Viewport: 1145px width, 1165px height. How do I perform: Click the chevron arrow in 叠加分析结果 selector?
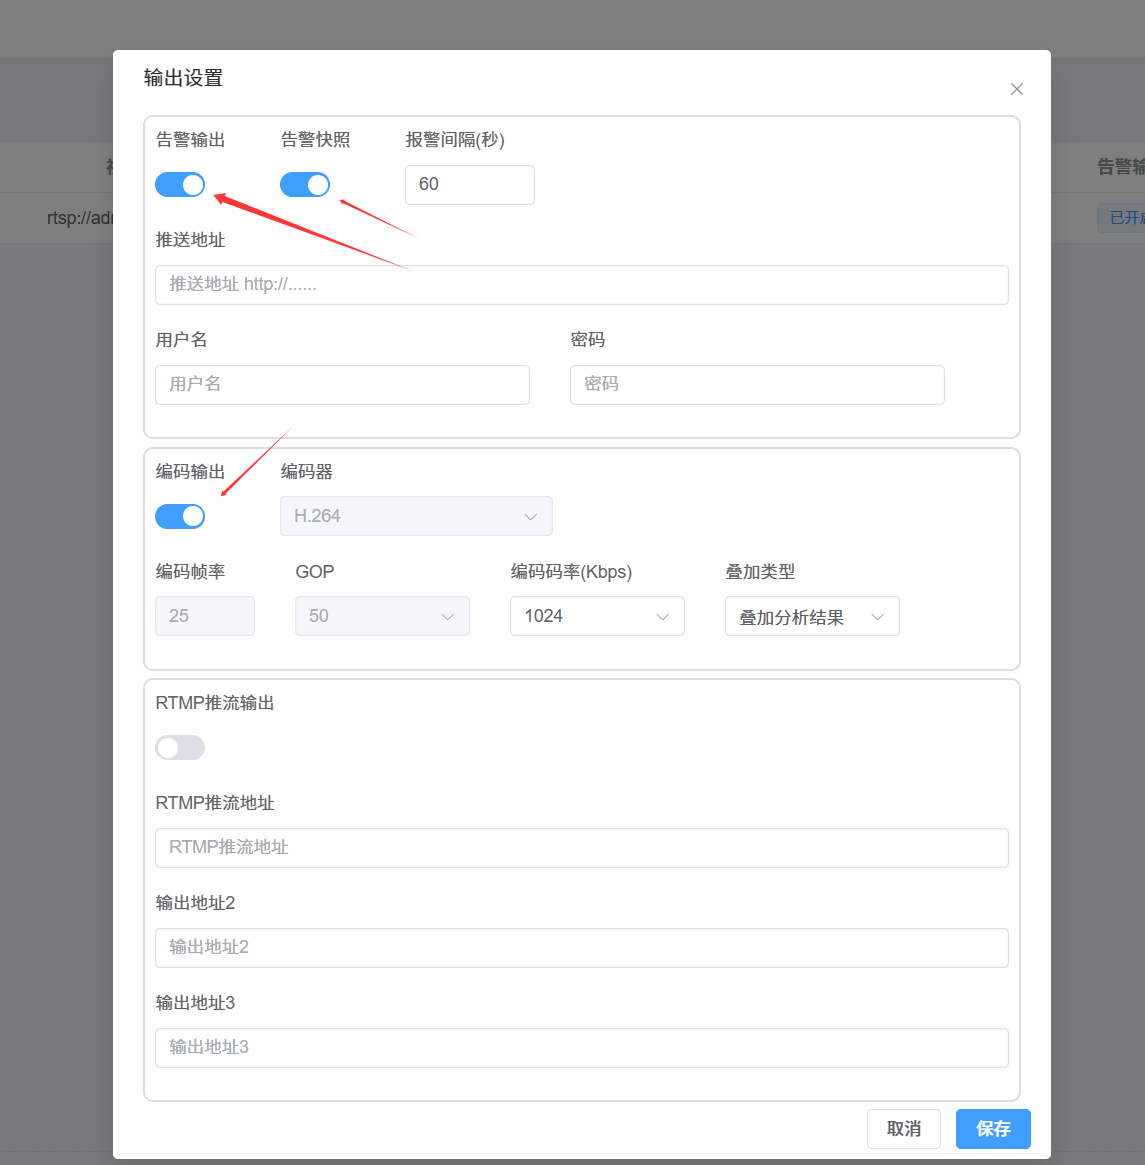click(878, 617)
